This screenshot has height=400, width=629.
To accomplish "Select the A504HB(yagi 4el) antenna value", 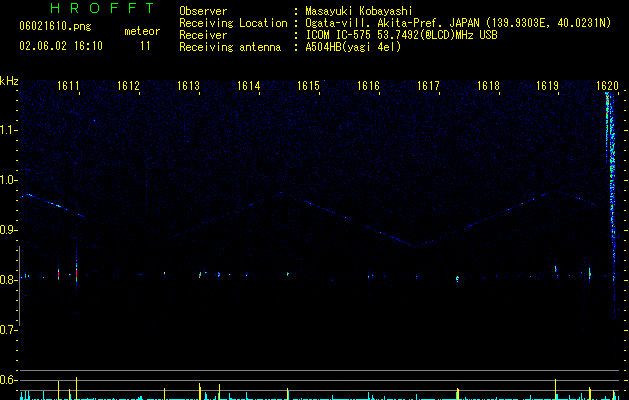I will pos(353,47).
